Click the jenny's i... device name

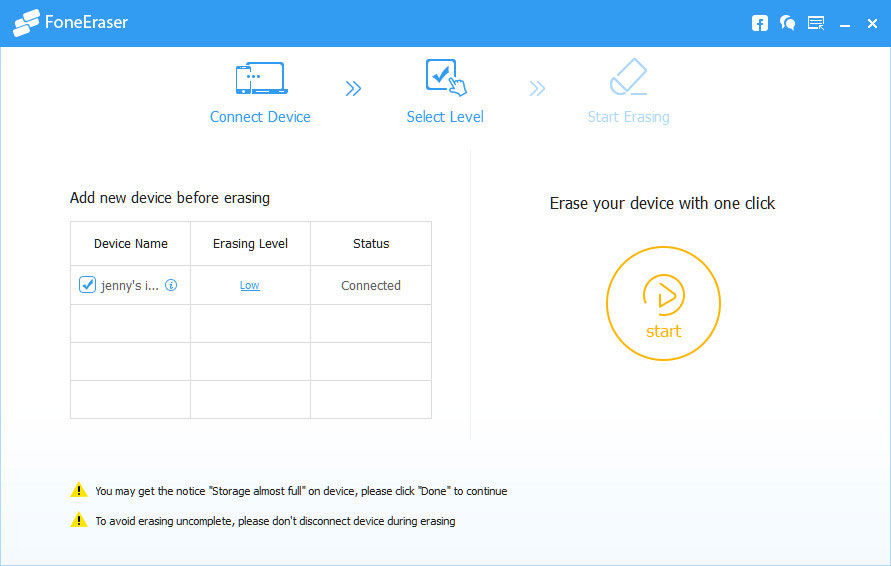click(130, 285)
